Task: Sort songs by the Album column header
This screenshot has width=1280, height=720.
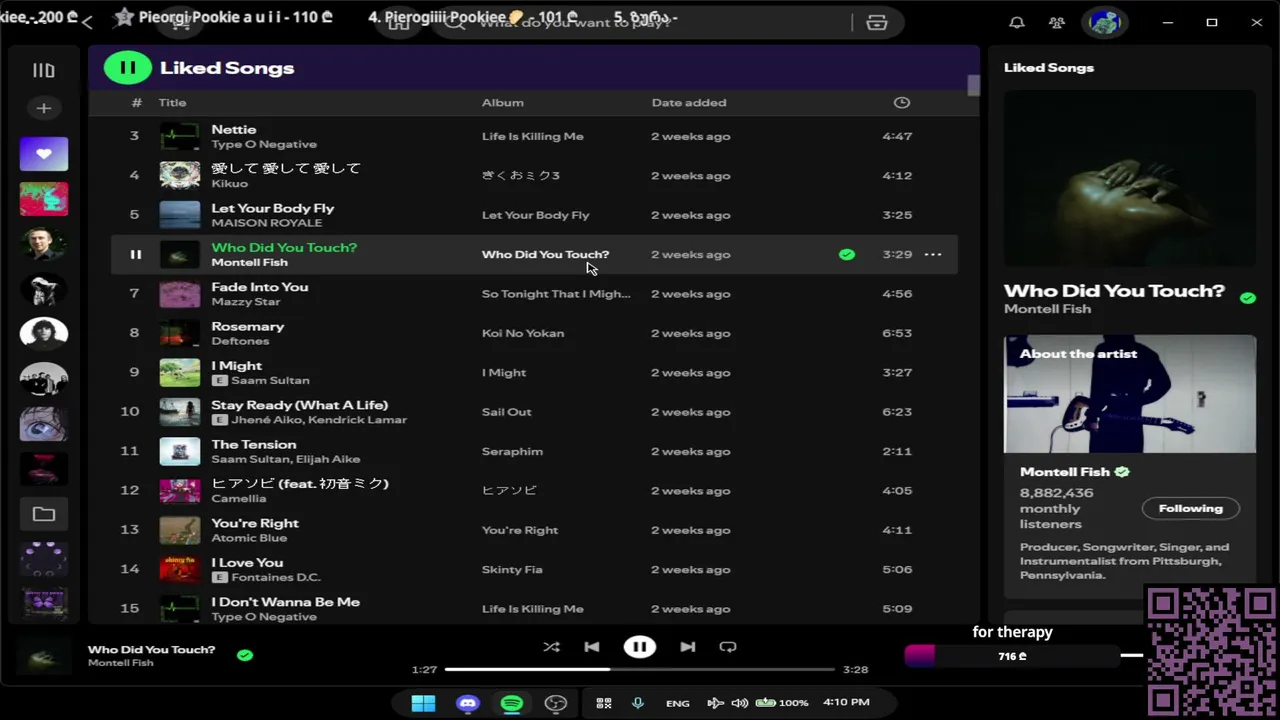Action: pos(503,102)
